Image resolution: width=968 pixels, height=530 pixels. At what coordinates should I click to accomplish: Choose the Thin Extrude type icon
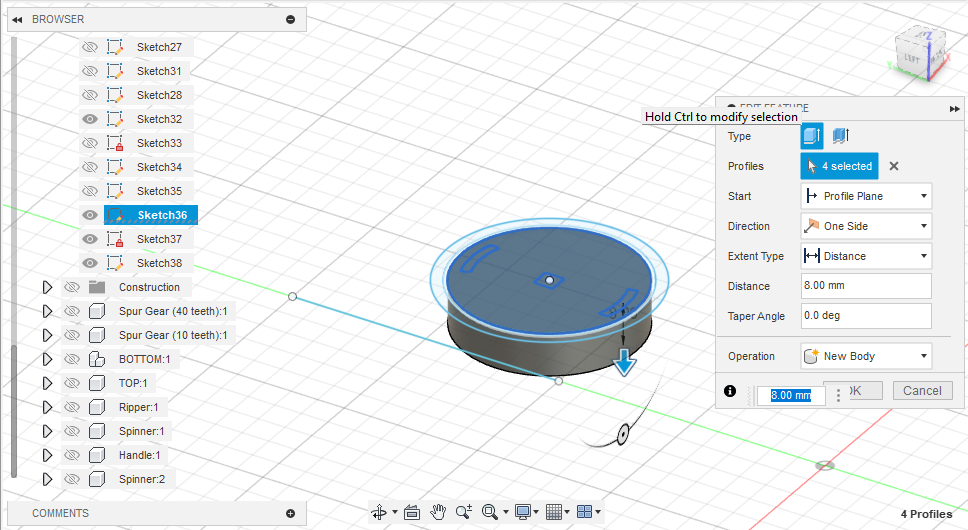tap(841, 136)
